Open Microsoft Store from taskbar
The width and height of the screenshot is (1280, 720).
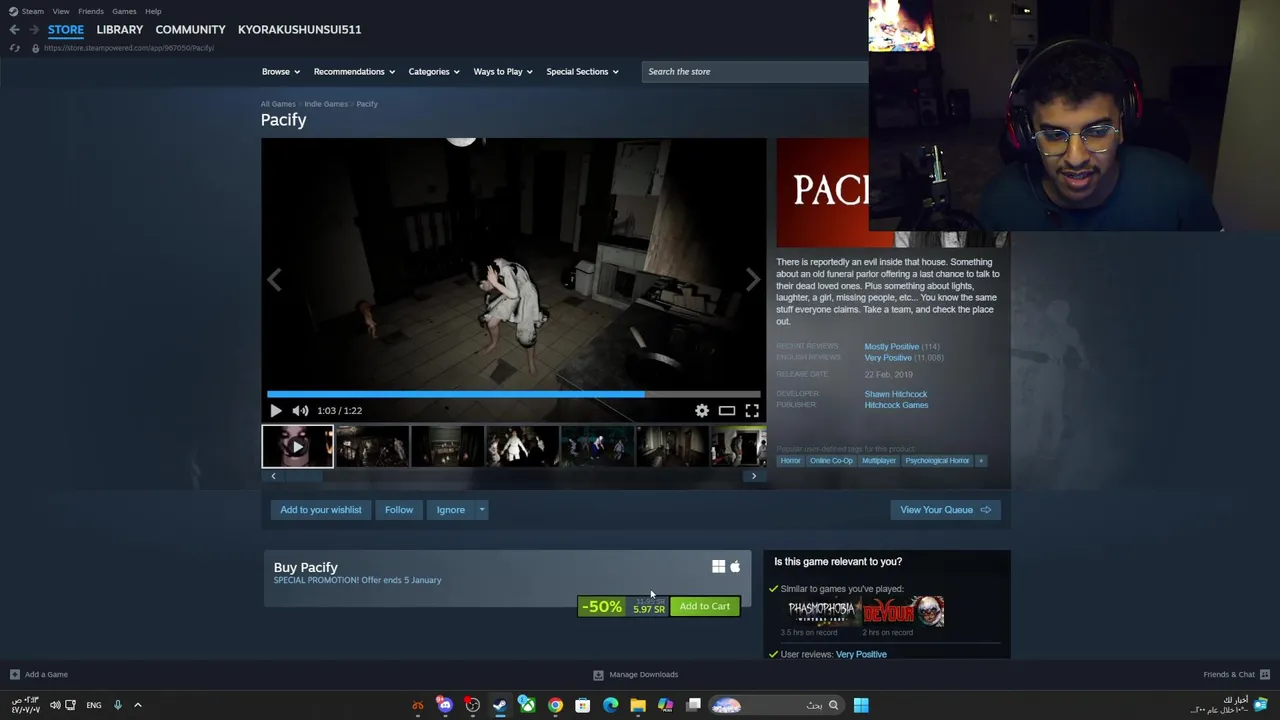[x=582, y=705]
